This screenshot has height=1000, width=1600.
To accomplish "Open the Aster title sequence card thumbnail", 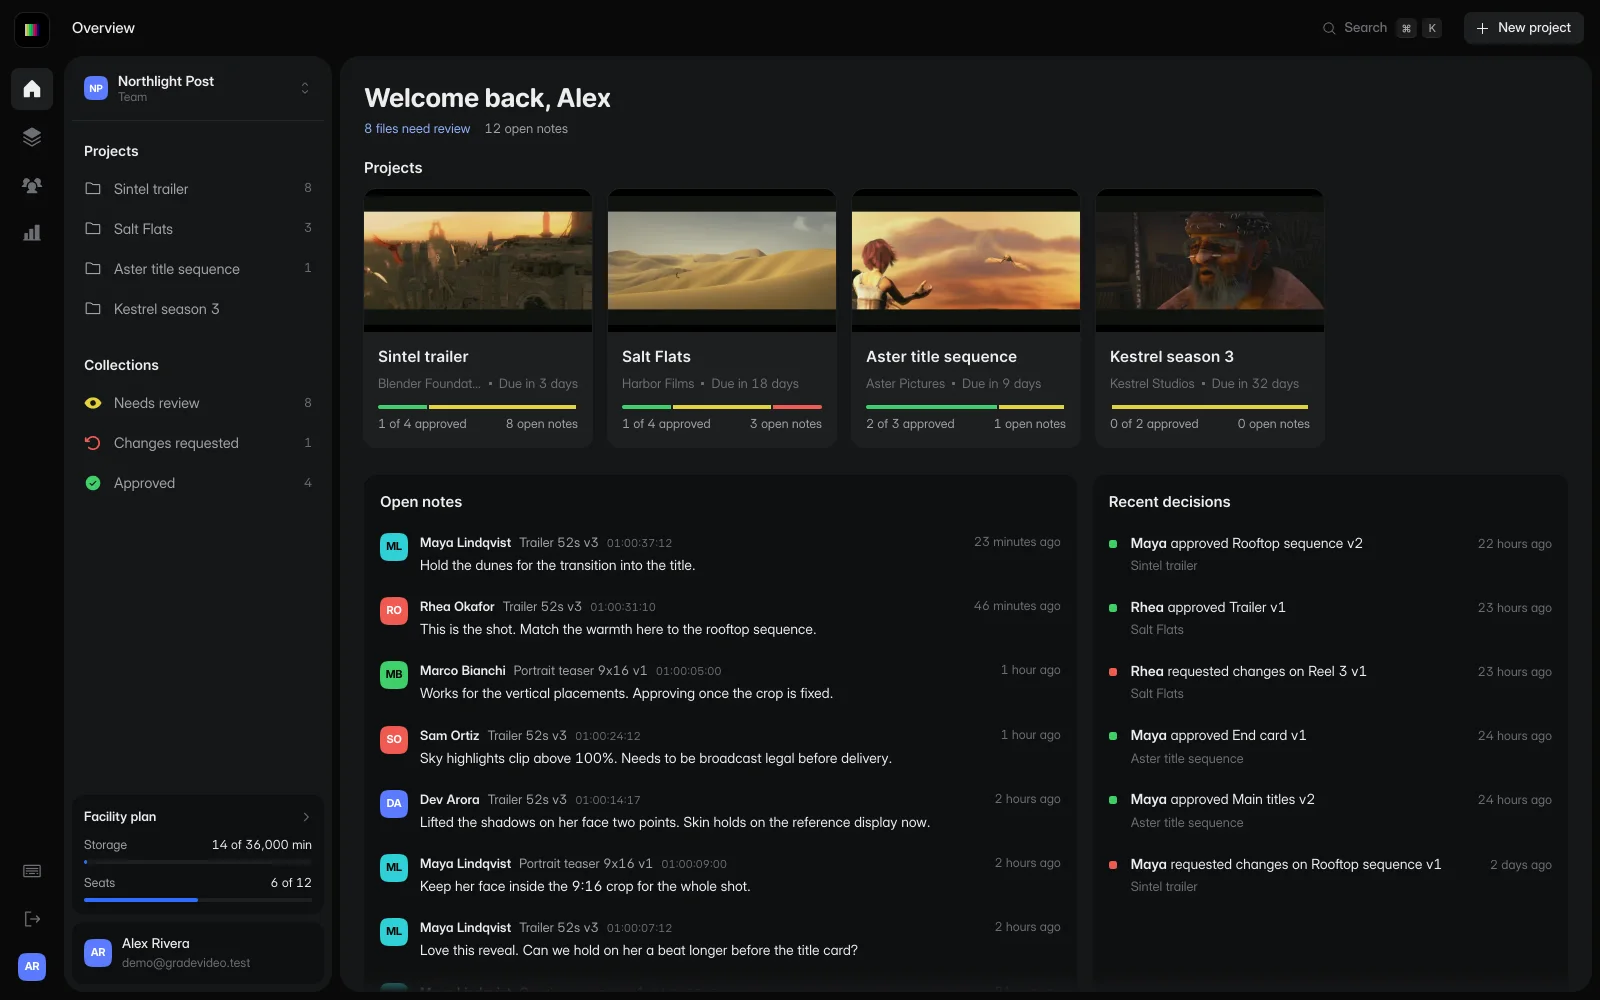I will click(x=966, y=260).
